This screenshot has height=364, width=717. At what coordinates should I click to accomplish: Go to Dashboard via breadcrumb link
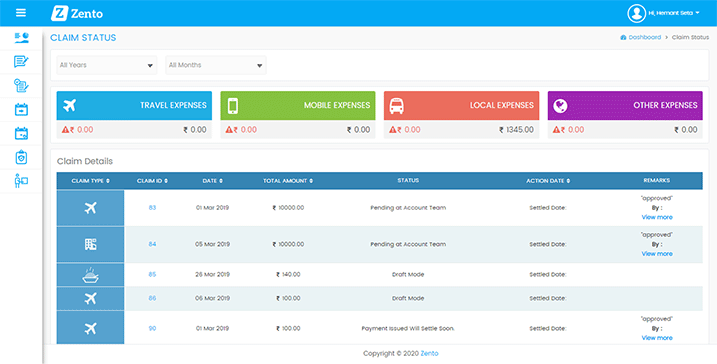pyautogui.click(x=644, y=37)
